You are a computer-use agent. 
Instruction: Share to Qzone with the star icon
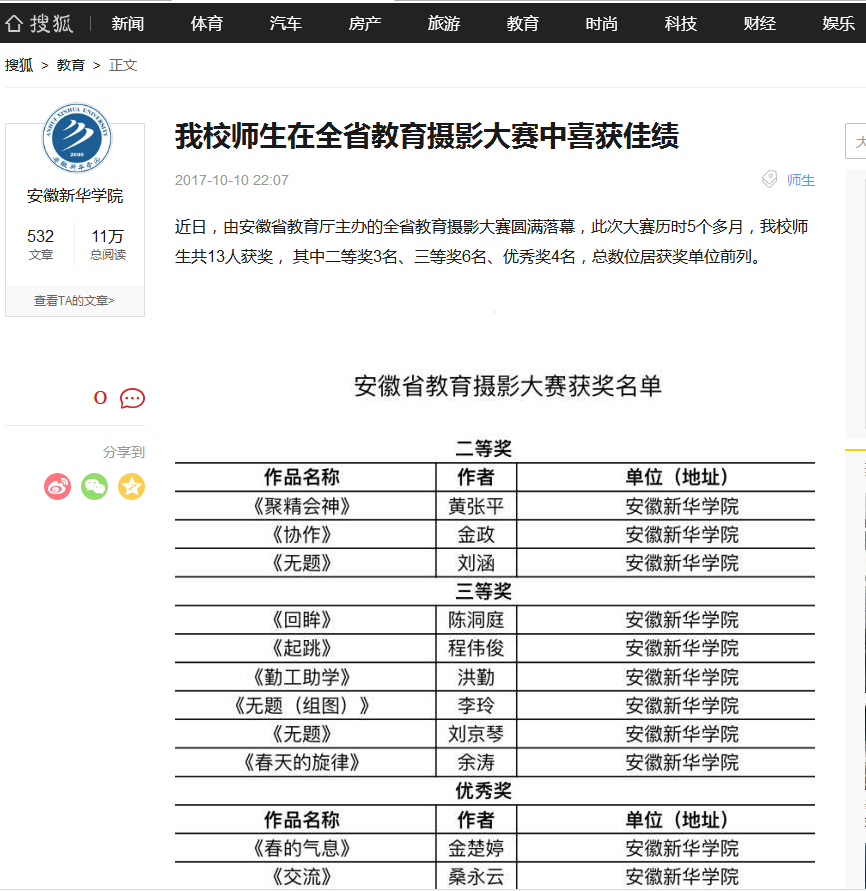[x=132, y=487]
